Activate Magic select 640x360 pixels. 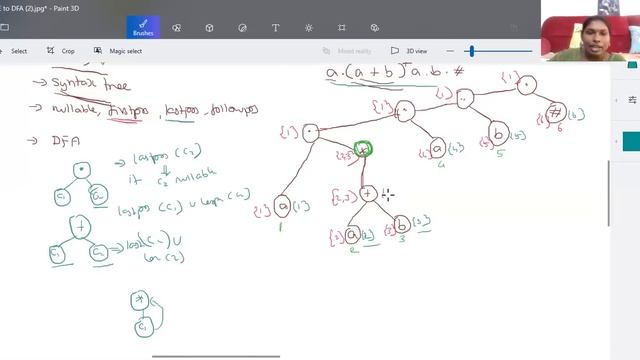tap(118, 51)
